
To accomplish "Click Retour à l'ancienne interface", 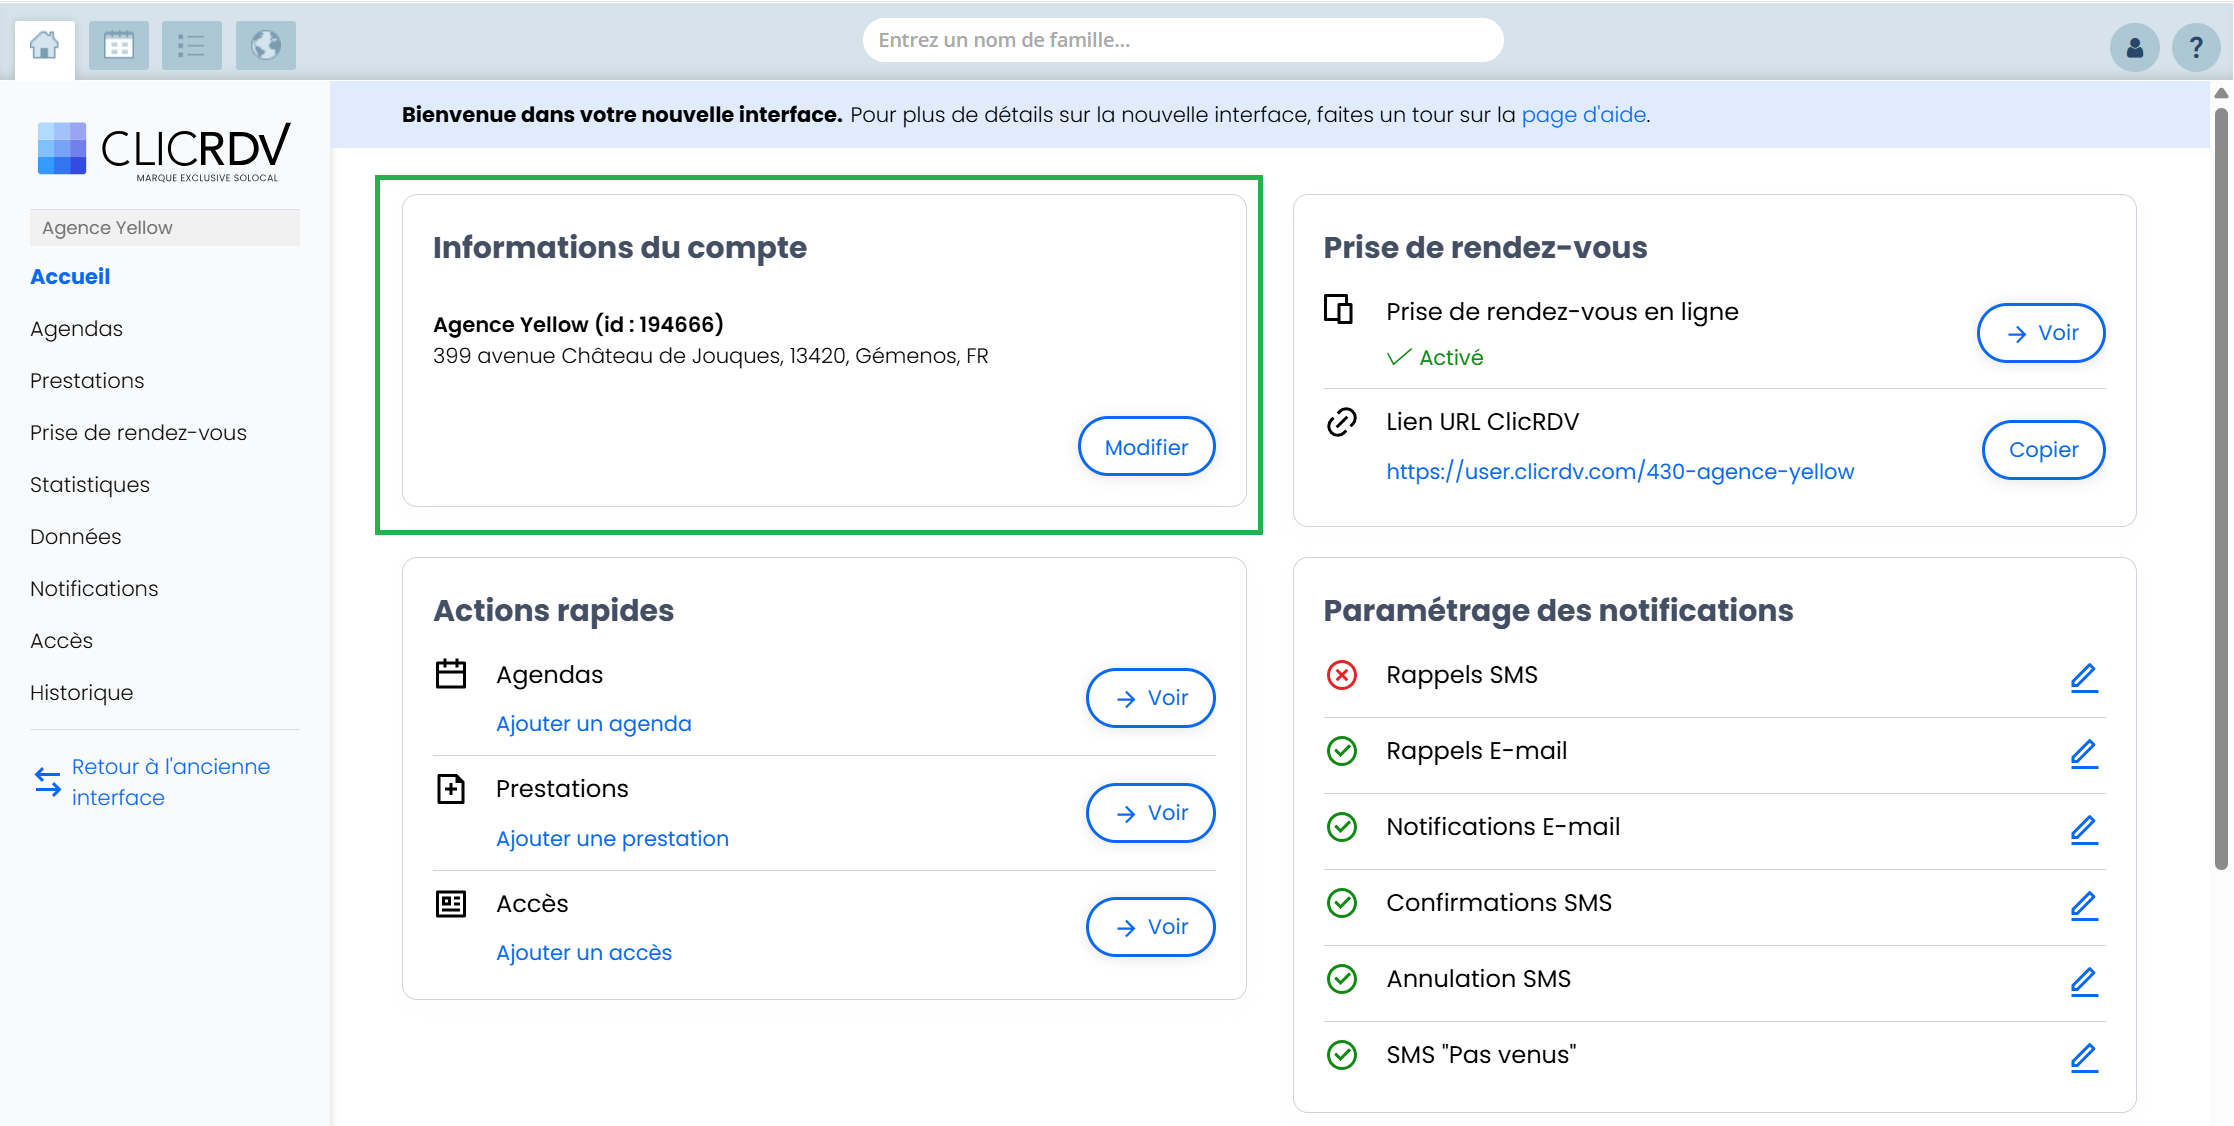I will (x=170, y=781).
